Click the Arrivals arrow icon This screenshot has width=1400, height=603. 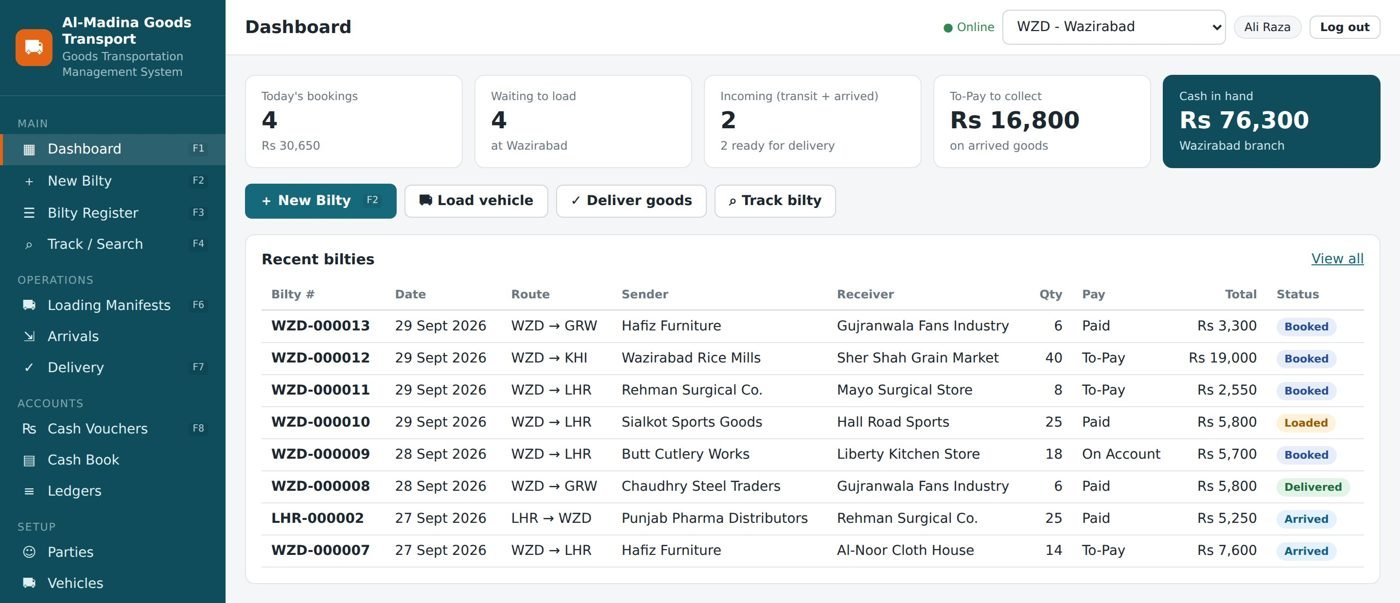click(29, 336)
